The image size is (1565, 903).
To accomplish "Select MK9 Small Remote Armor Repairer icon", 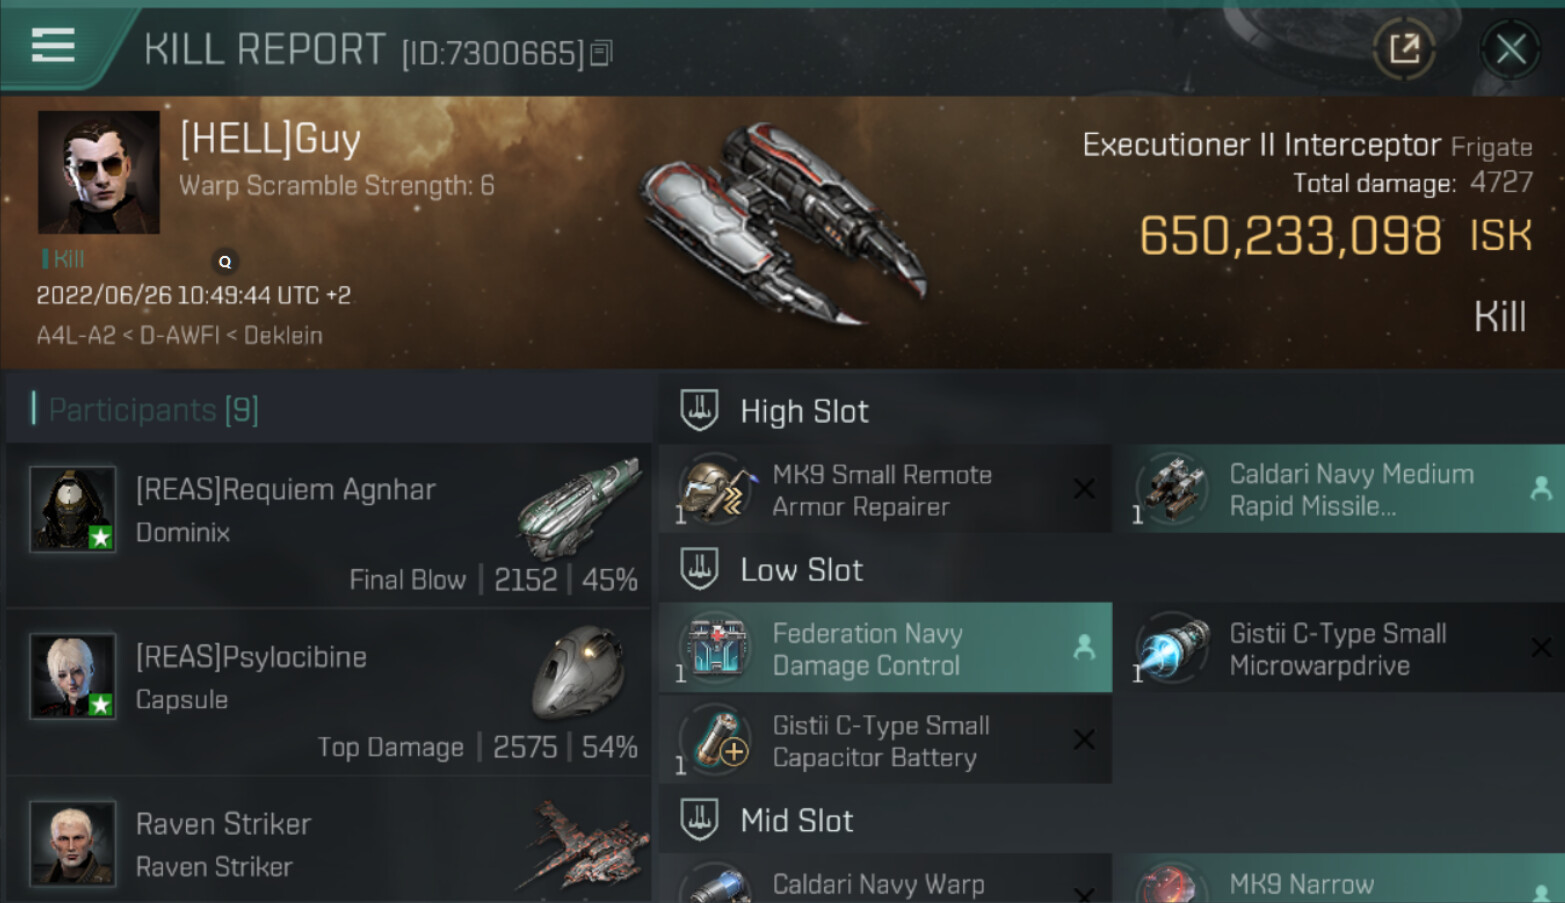I will coord(714,490).
